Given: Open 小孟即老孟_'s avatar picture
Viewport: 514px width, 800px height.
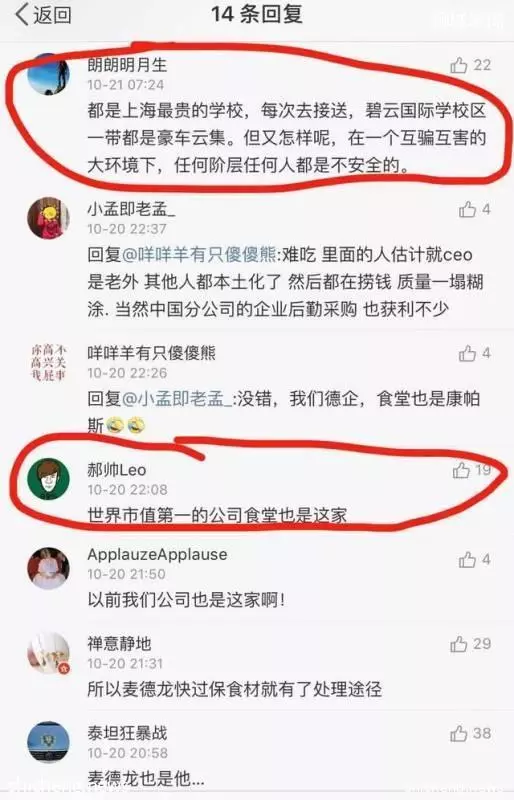Looking at the screenshot, I should [48, 218].
